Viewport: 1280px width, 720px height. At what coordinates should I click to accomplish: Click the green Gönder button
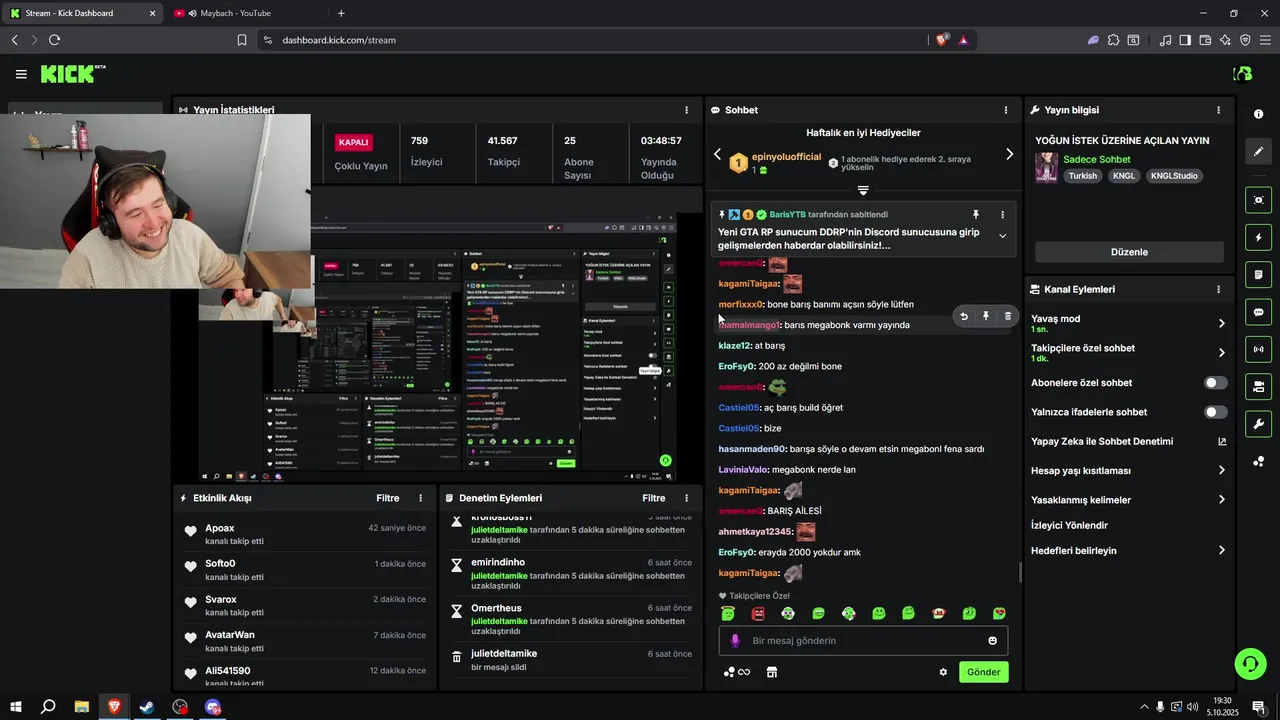[983, 672]
